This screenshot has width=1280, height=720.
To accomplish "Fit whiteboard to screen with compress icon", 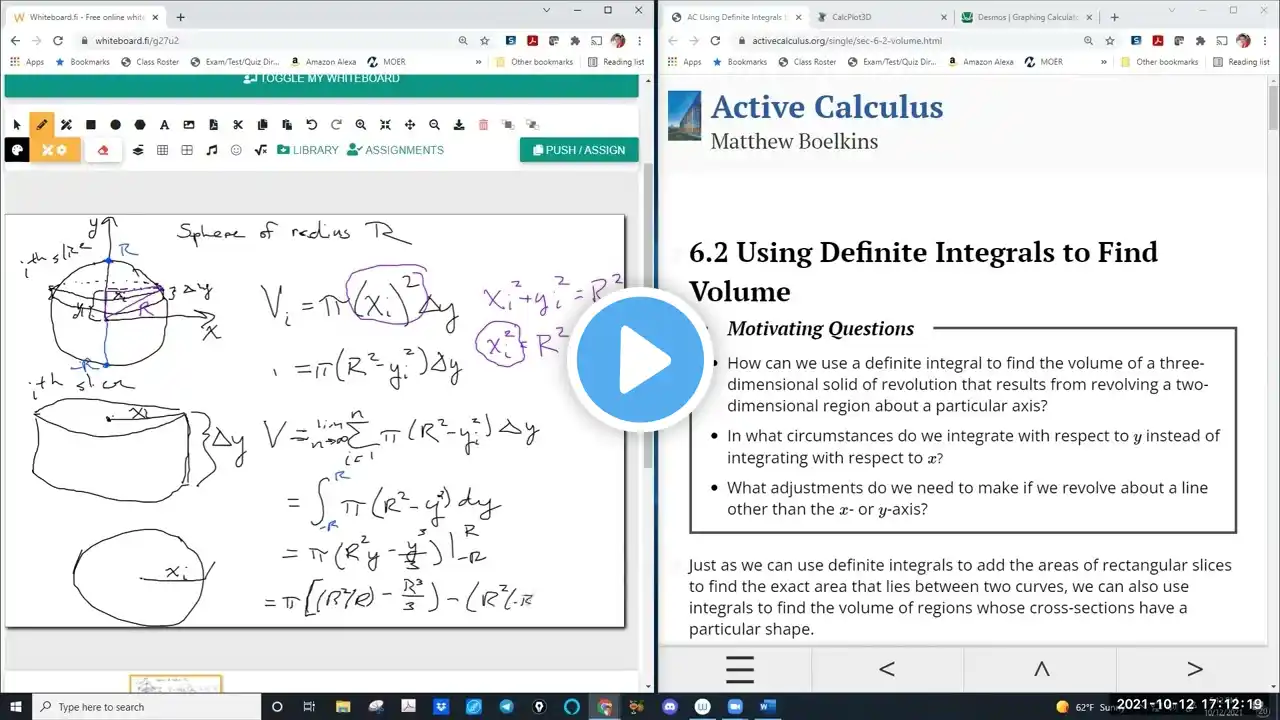I will [385, 125].
